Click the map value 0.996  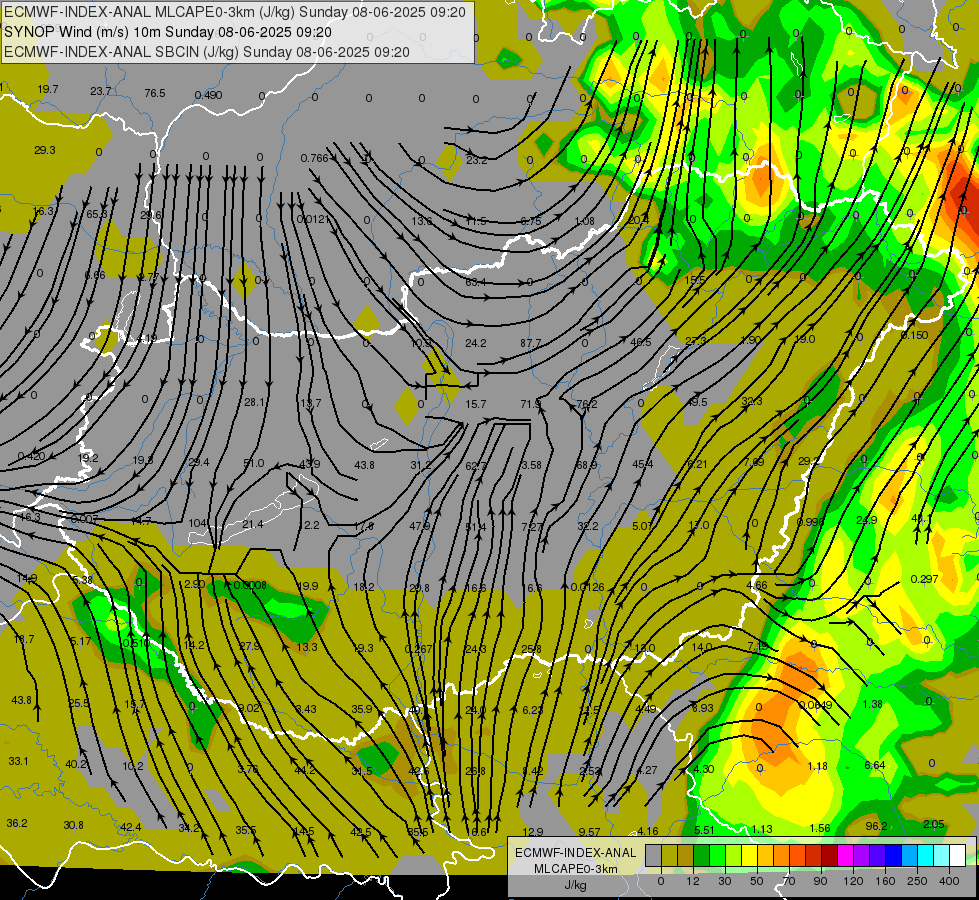810,522
